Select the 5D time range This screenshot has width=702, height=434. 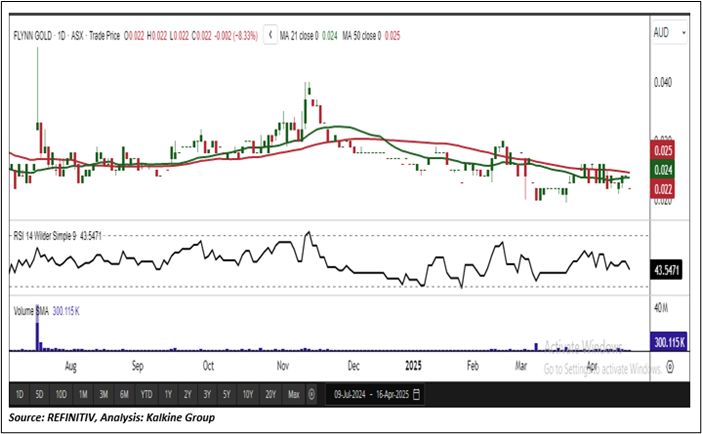point(39,393)
